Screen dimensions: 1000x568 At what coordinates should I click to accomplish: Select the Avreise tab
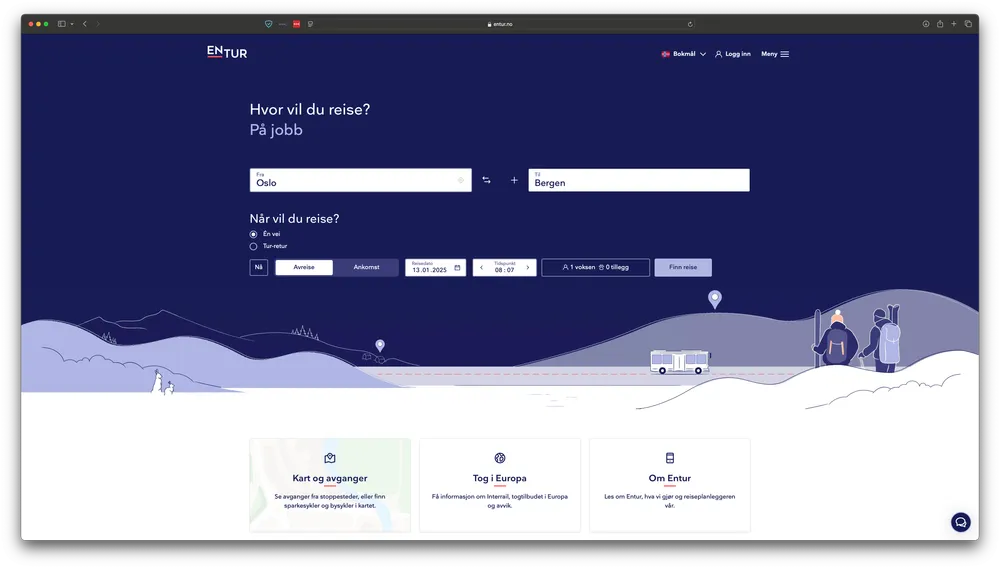[304, 267]
